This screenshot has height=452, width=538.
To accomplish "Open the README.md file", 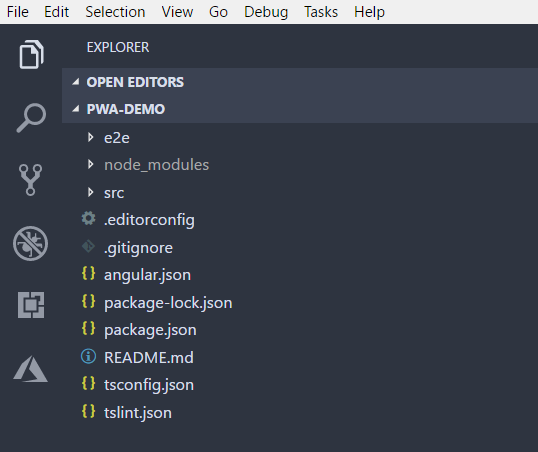I will (x=149, y=358).
